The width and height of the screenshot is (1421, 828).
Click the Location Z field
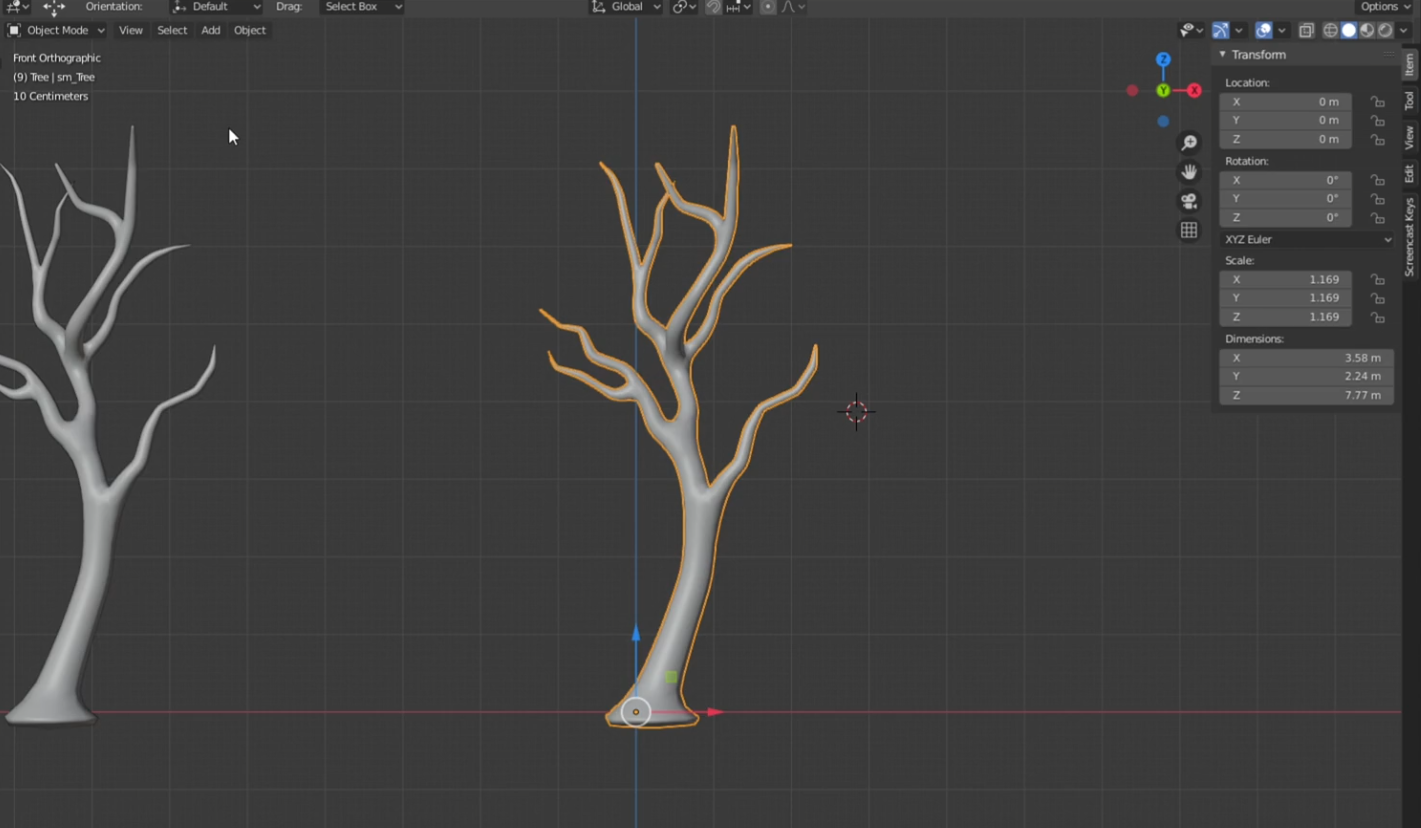1286,139
